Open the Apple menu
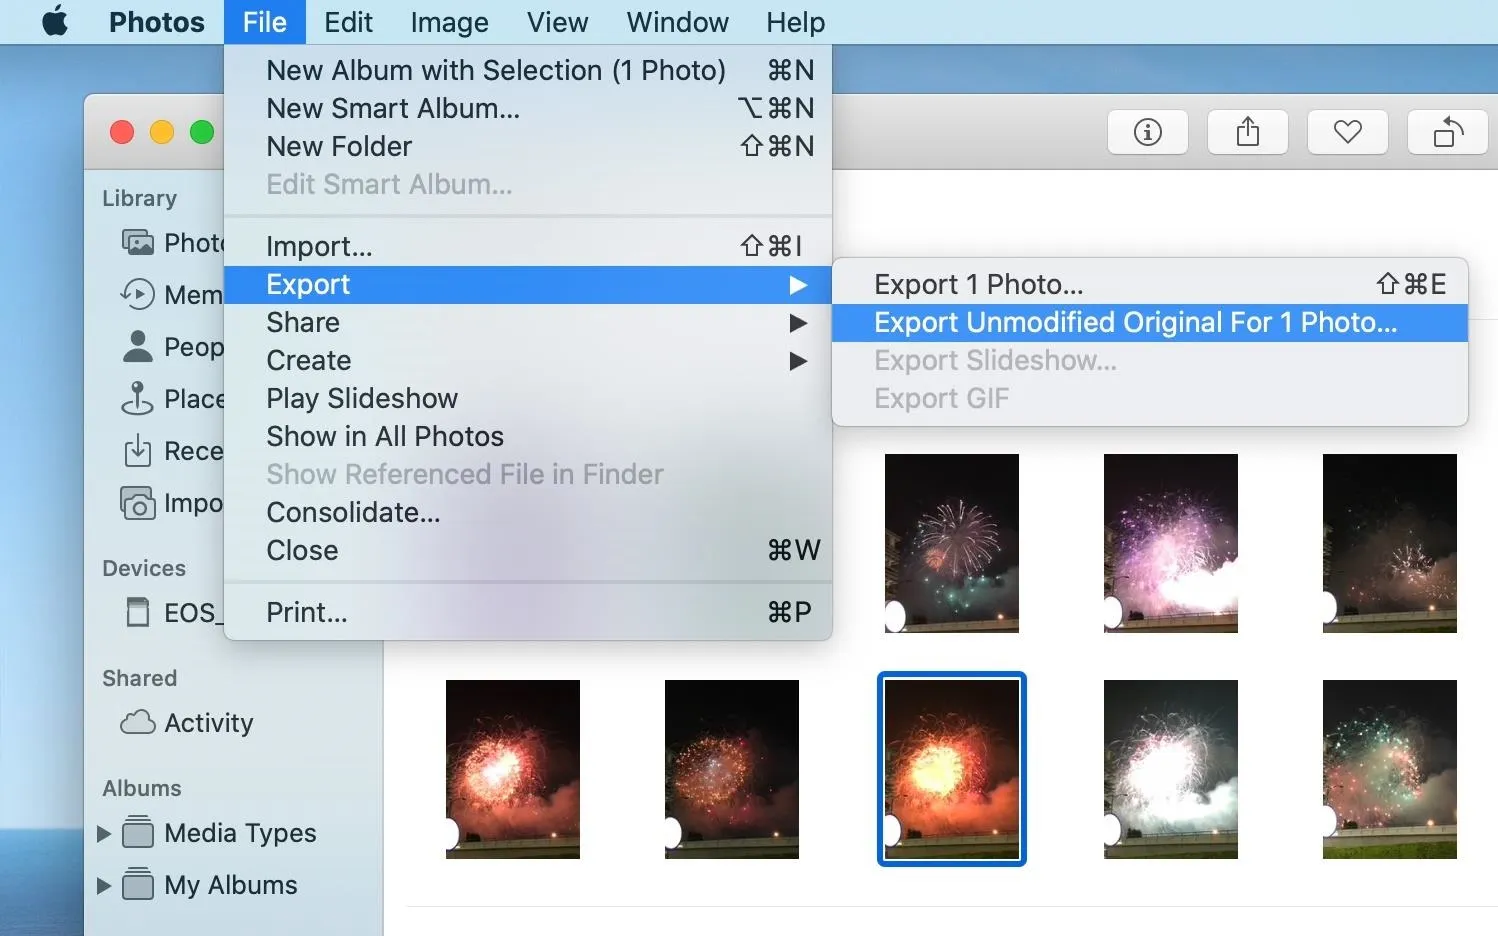Image resolution: width=1498 pixels, height=936 pixels. point(55,21)
